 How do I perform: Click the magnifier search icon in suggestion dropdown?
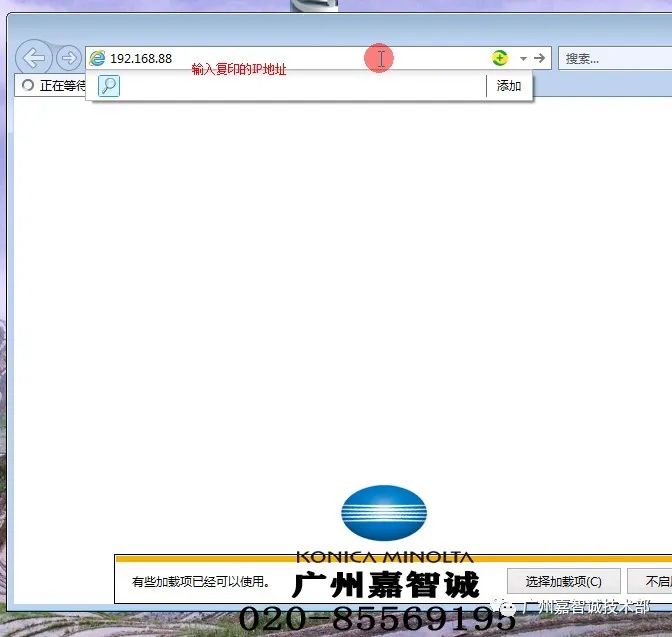[109, 86]
